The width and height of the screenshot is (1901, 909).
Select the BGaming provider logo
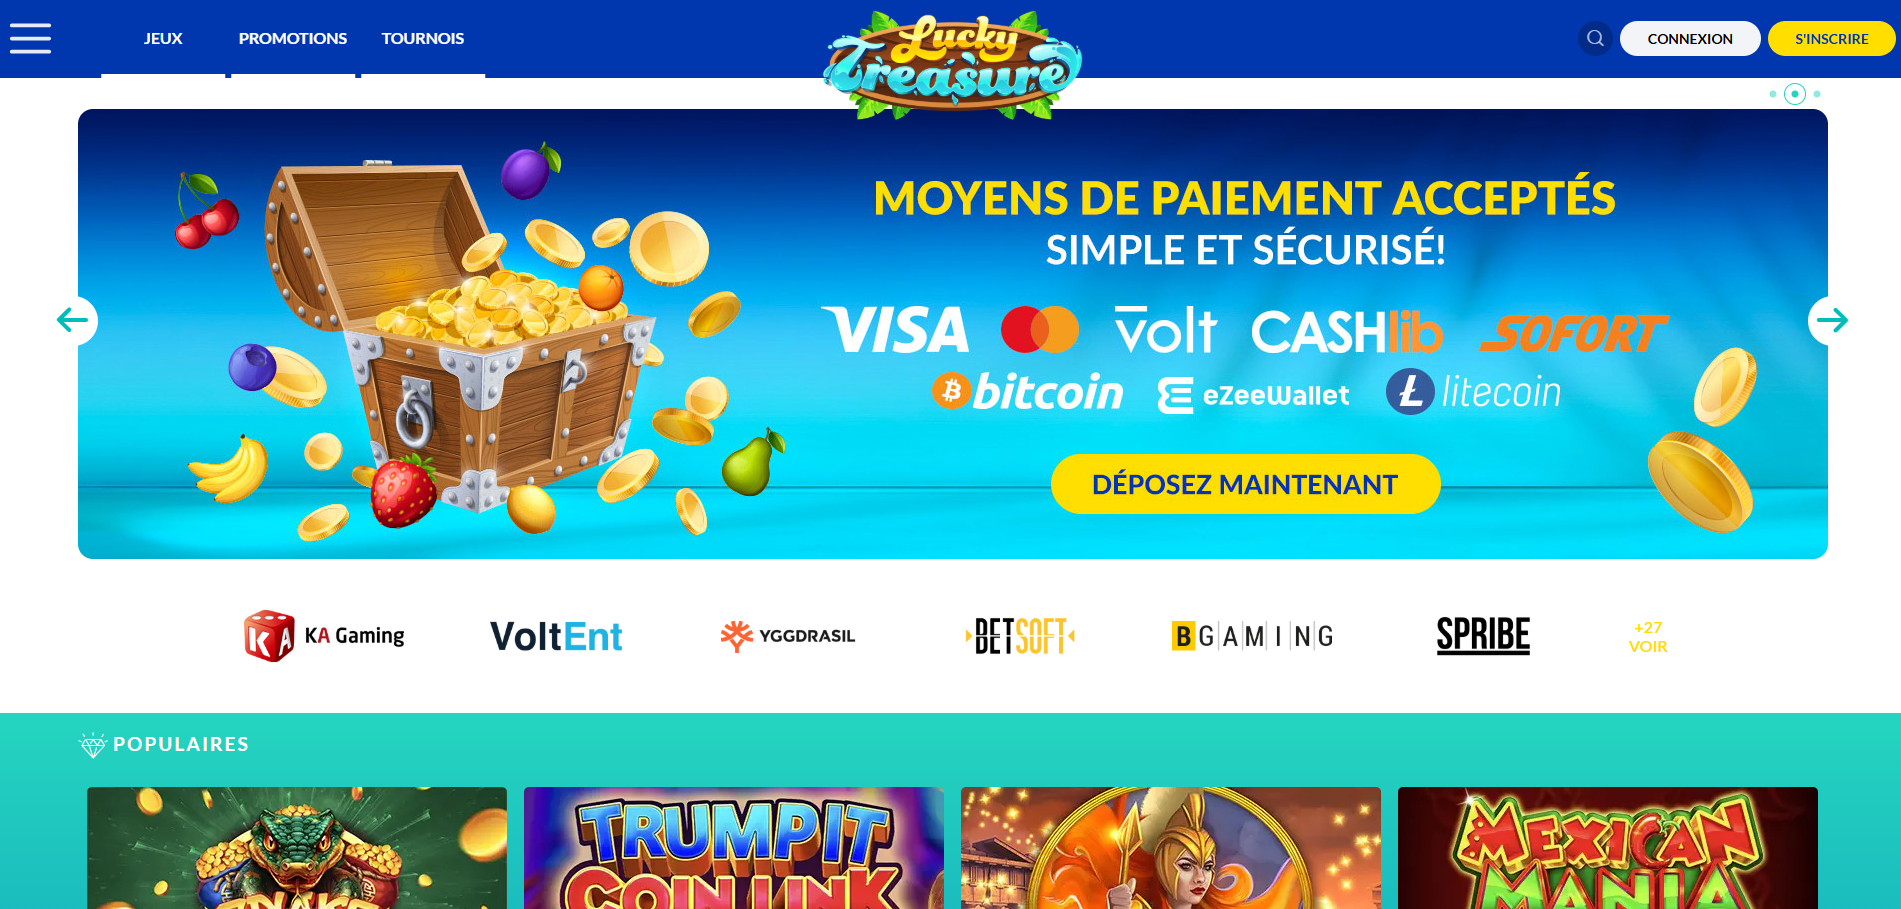click(x=1252, y=636)
